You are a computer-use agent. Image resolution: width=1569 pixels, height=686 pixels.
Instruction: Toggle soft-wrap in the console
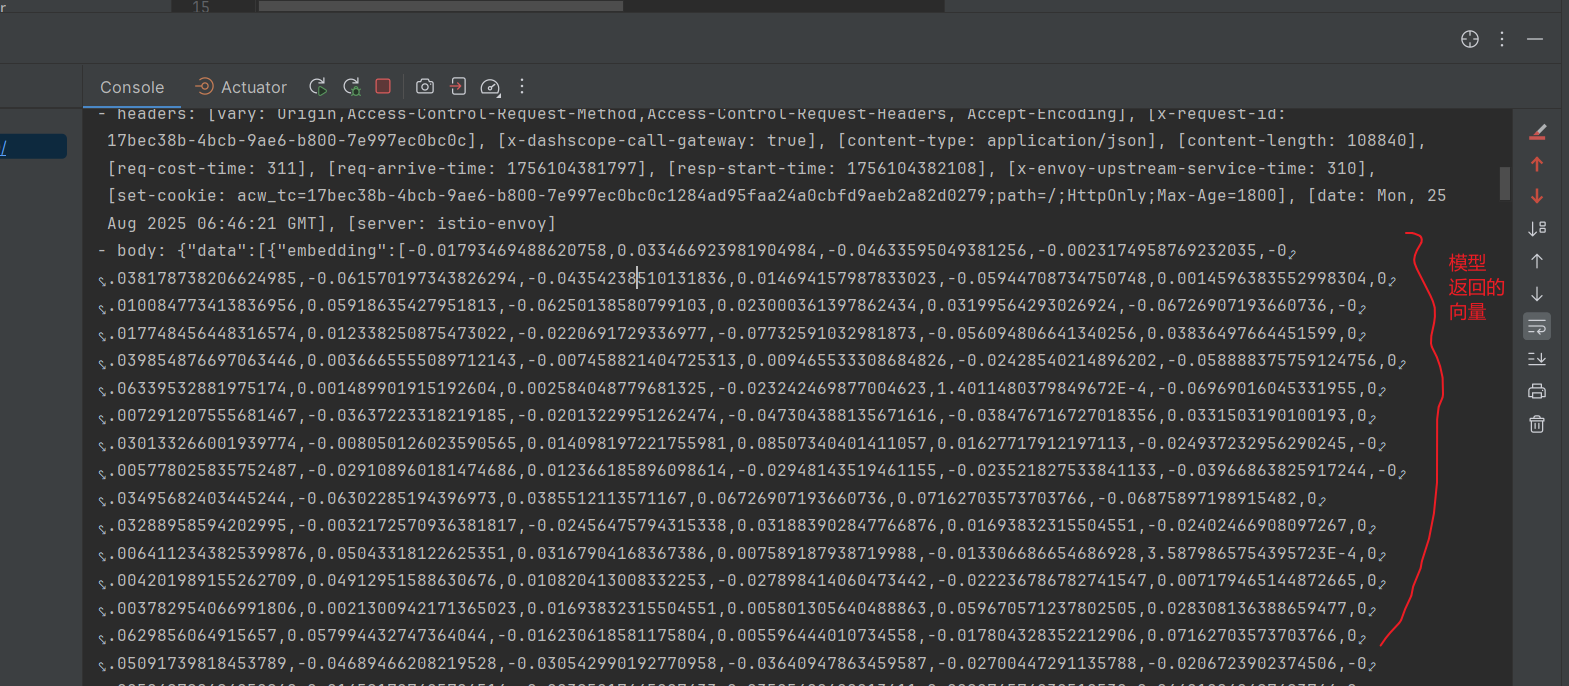coord(1537,326)
